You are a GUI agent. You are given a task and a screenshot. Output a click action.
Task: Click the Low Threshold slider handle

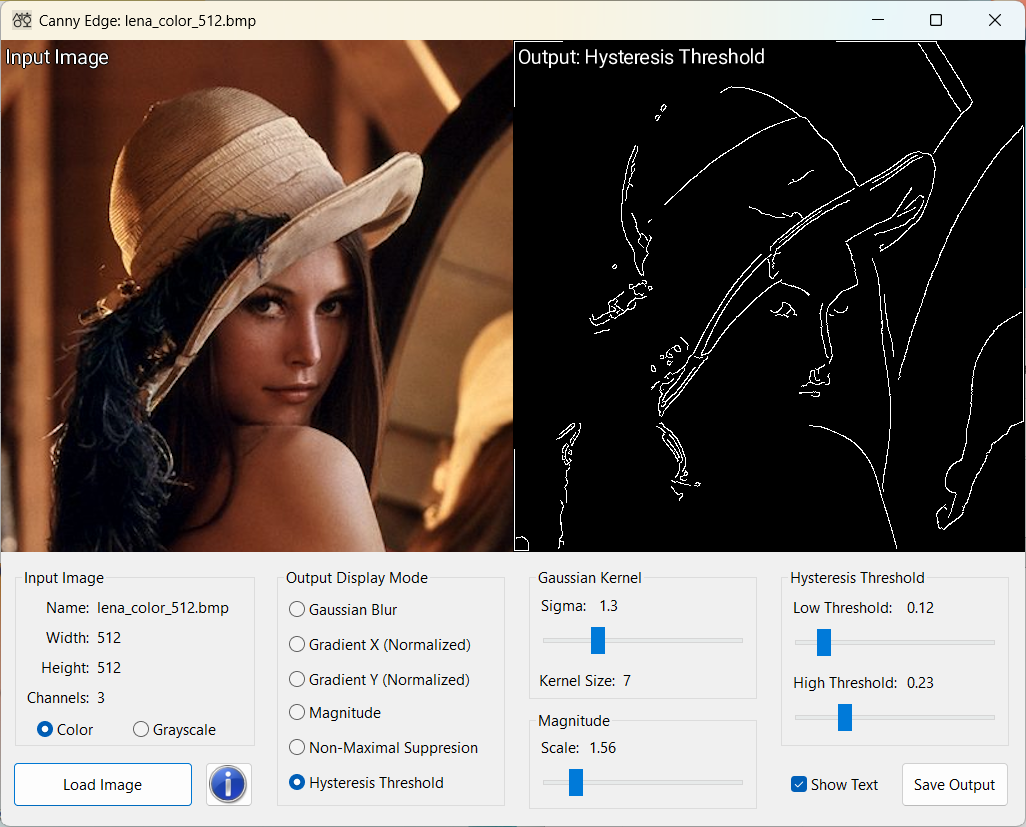pyautogui.click(x=824, y=642)
